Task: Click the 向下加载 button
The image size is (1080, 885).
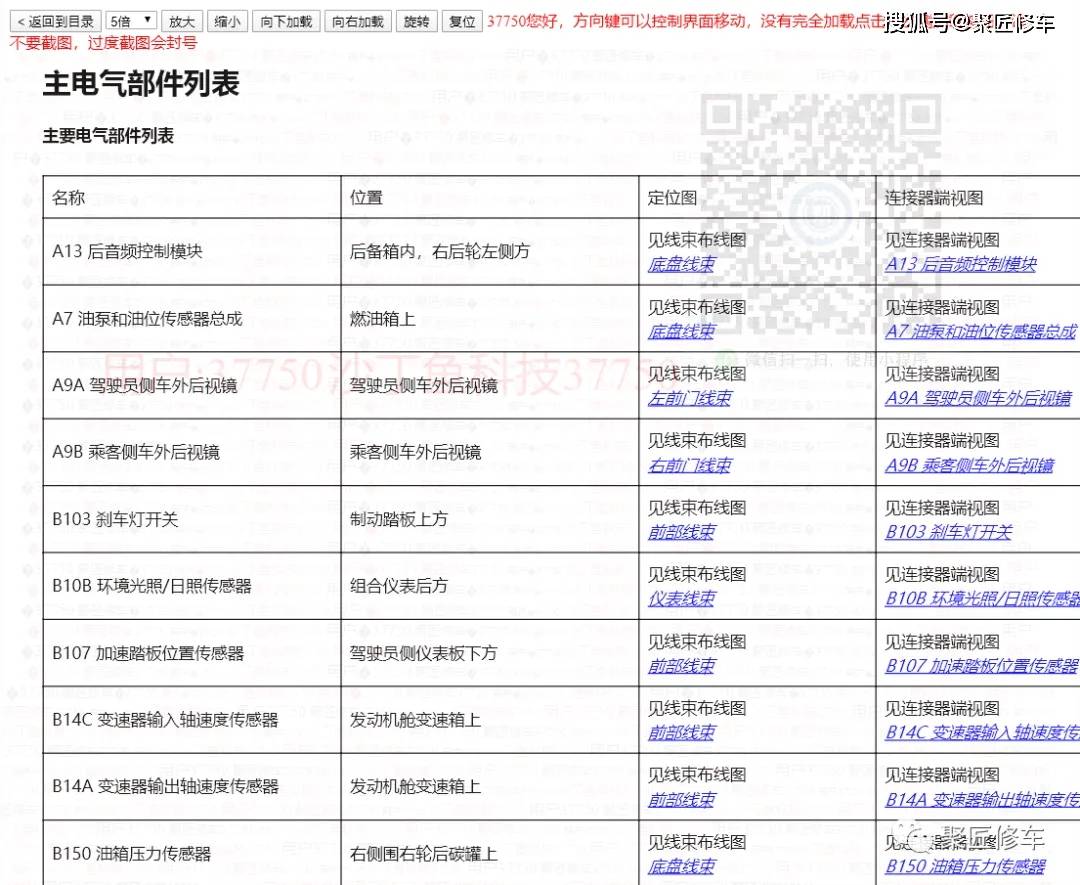Action: (x=286, y=21)
